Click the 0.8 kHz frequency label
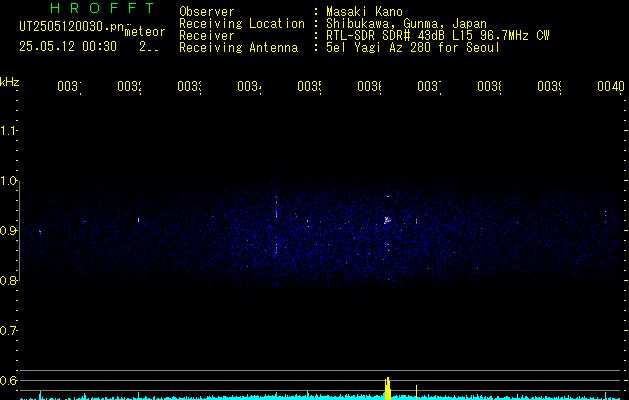Image resolution: width=629 pixels, height=400 pixels. tap(8, 280)
